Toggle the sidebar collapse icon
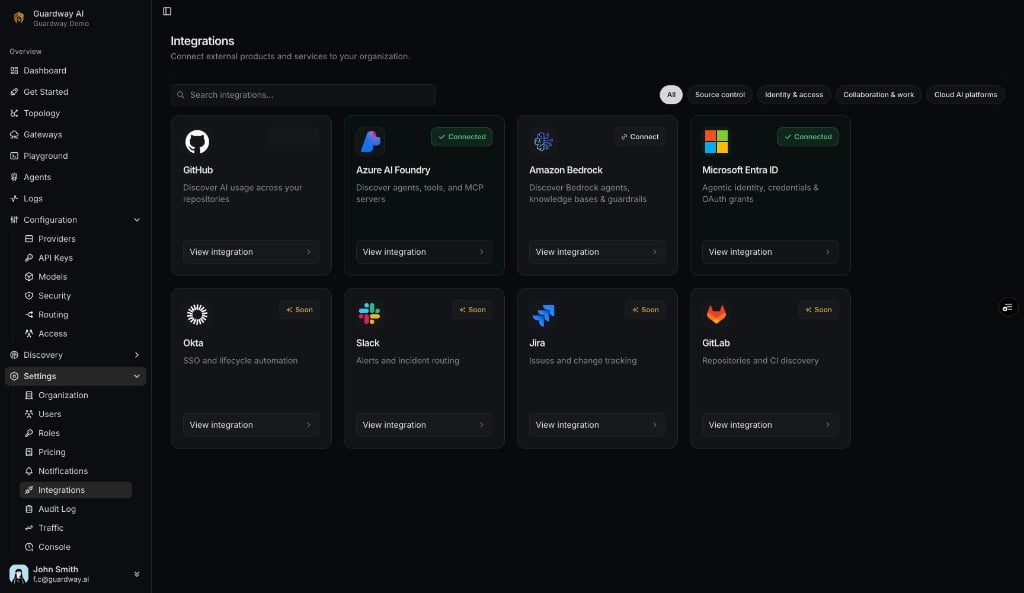This screenshot has height=593, width=1024. (x=167, y=11)
